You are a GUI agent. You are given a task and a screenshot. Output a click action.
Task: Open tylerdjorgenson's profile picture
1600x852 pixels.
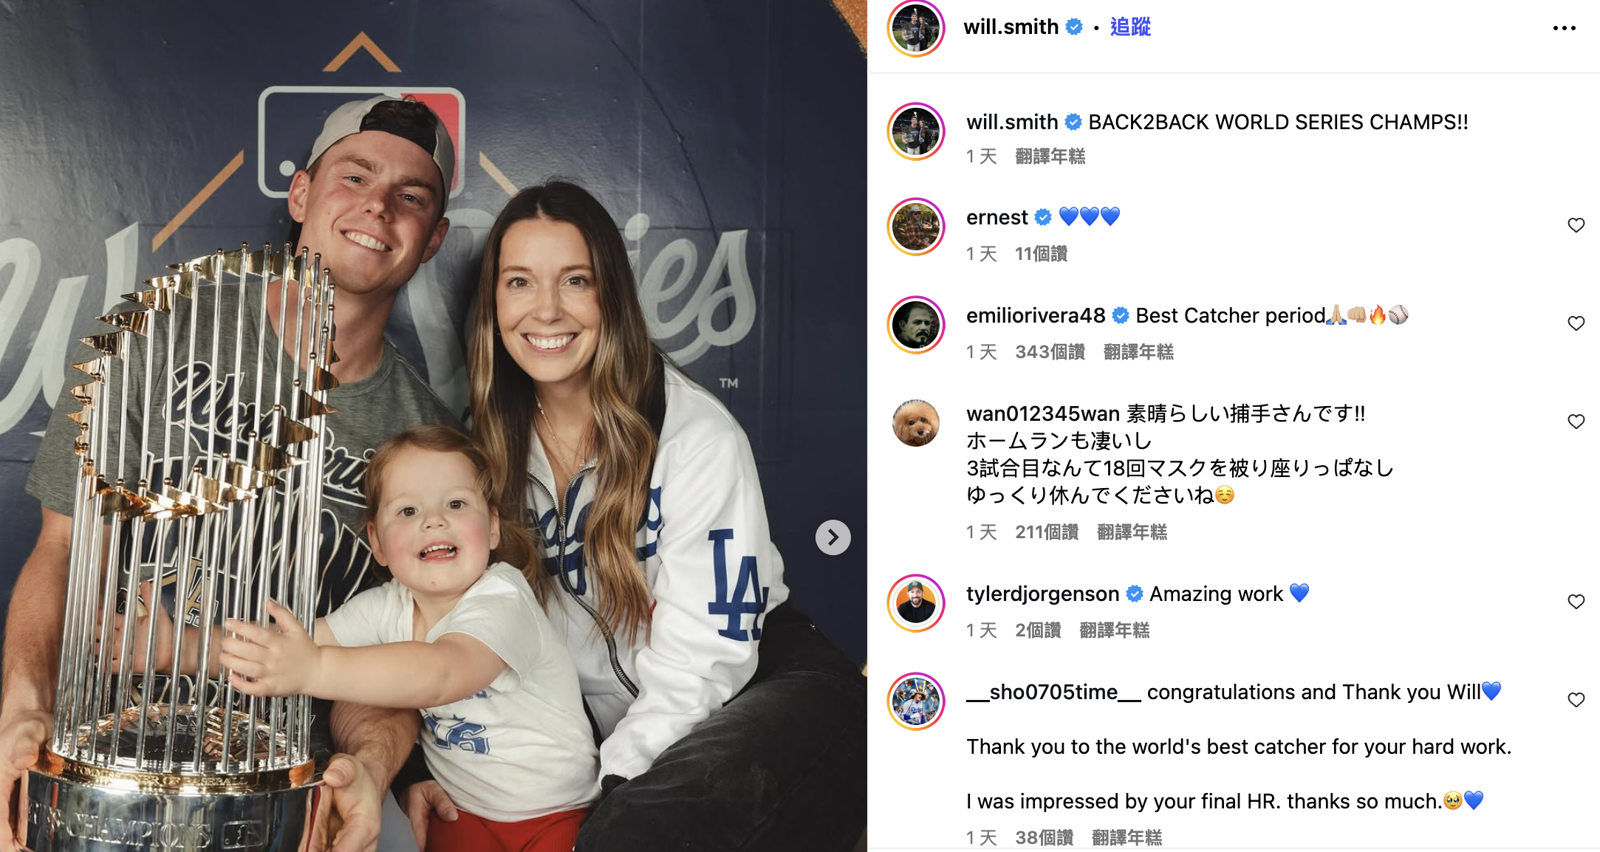tap(915, 603)
